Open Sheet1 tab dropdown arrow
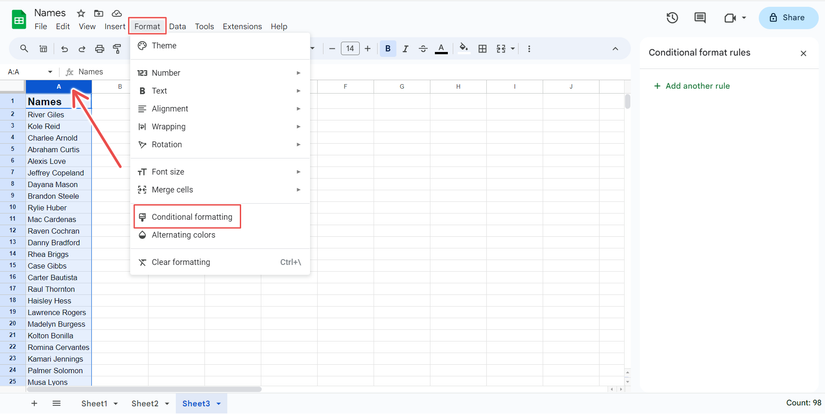 coord(115,404)
